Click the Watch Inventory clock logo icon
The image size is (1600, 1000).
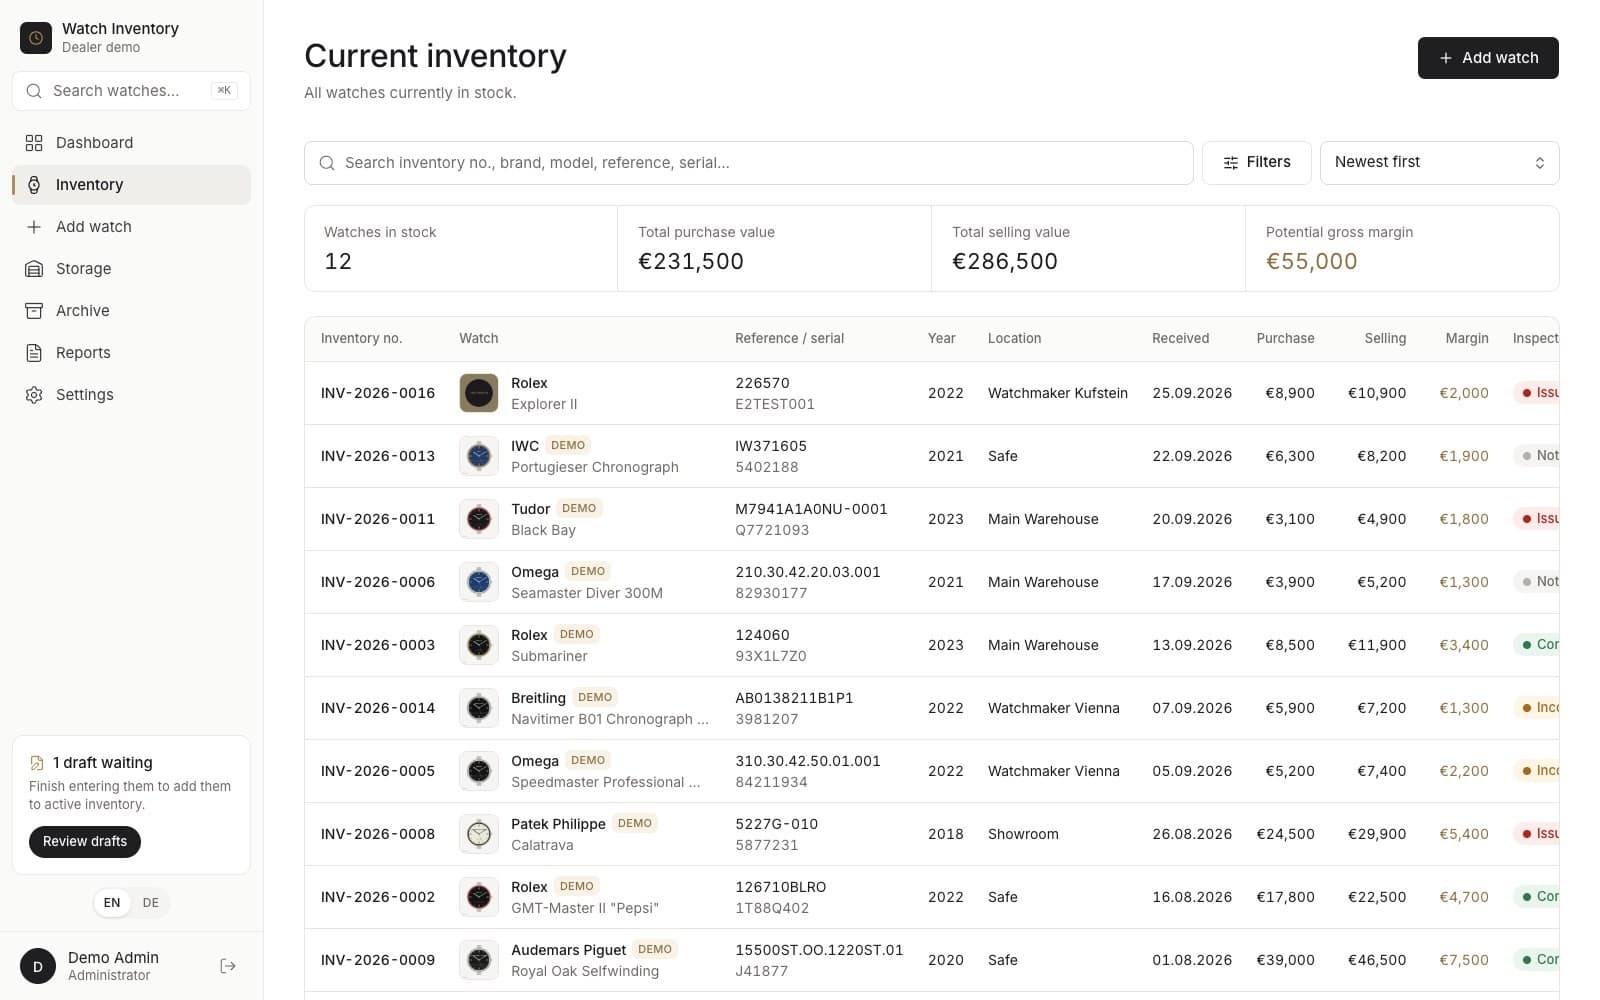coord(36,37)
